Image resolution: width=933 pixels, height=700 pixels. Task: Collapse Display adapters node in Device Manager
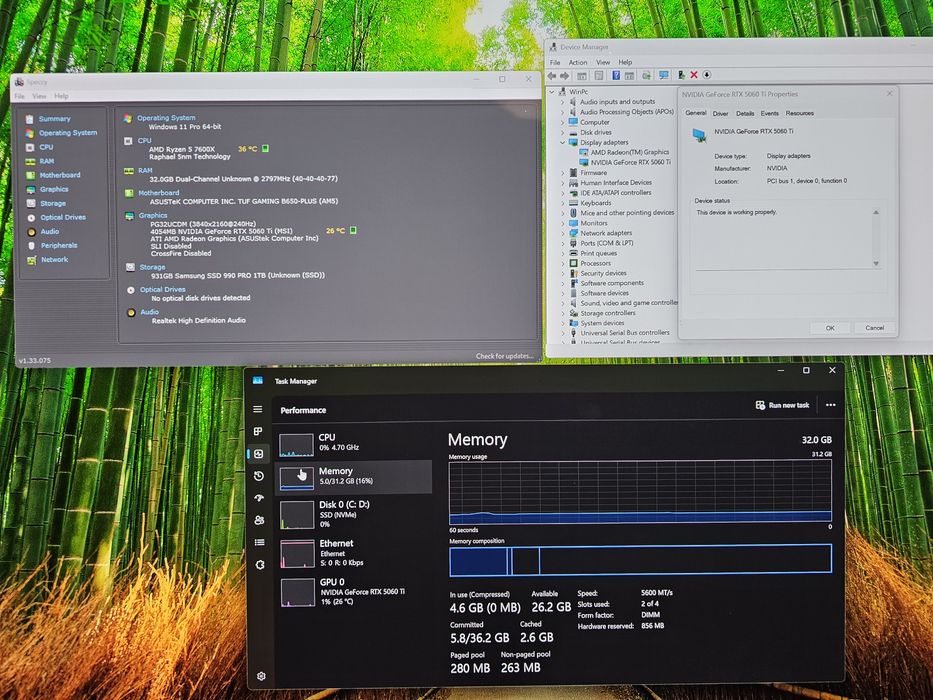click(x=562, y=142)
